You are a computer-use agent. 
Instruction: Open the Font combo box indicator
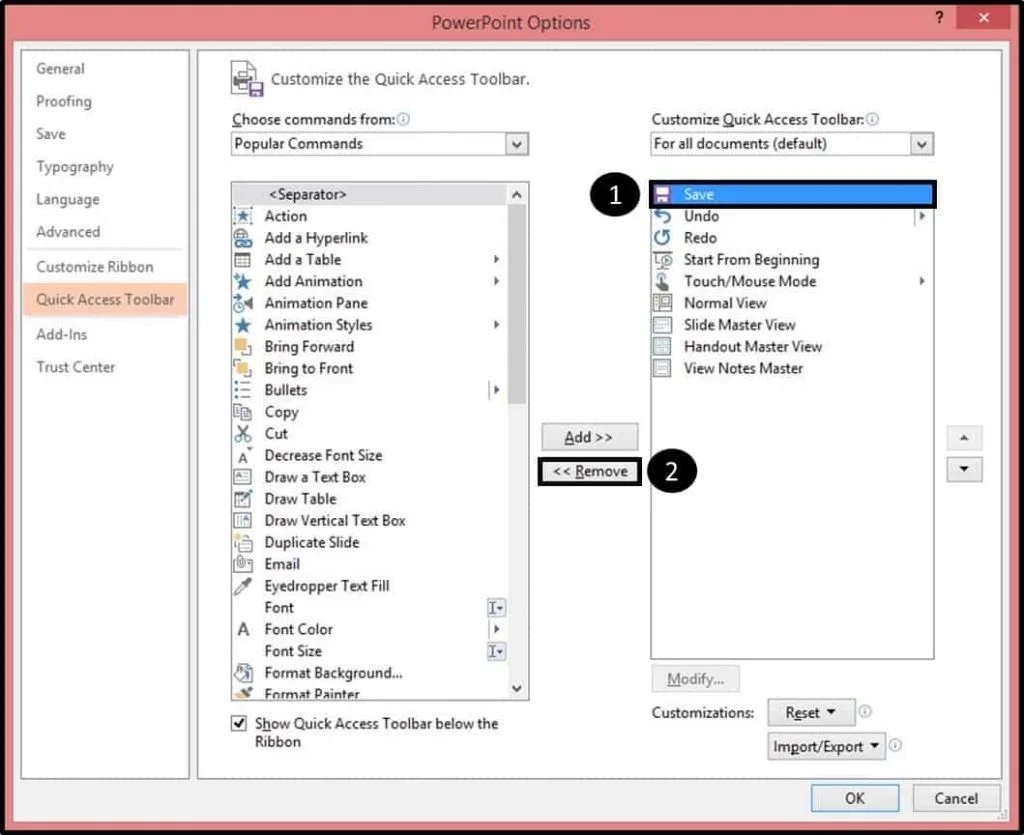pos(496,608)
